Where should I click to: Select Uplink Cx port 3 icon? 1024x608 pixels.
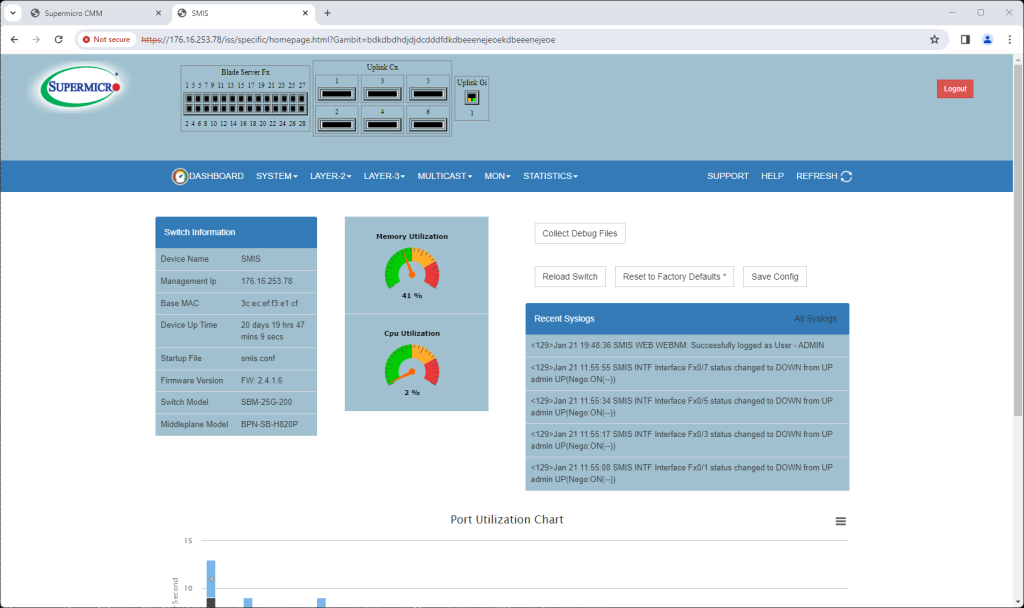382,95
